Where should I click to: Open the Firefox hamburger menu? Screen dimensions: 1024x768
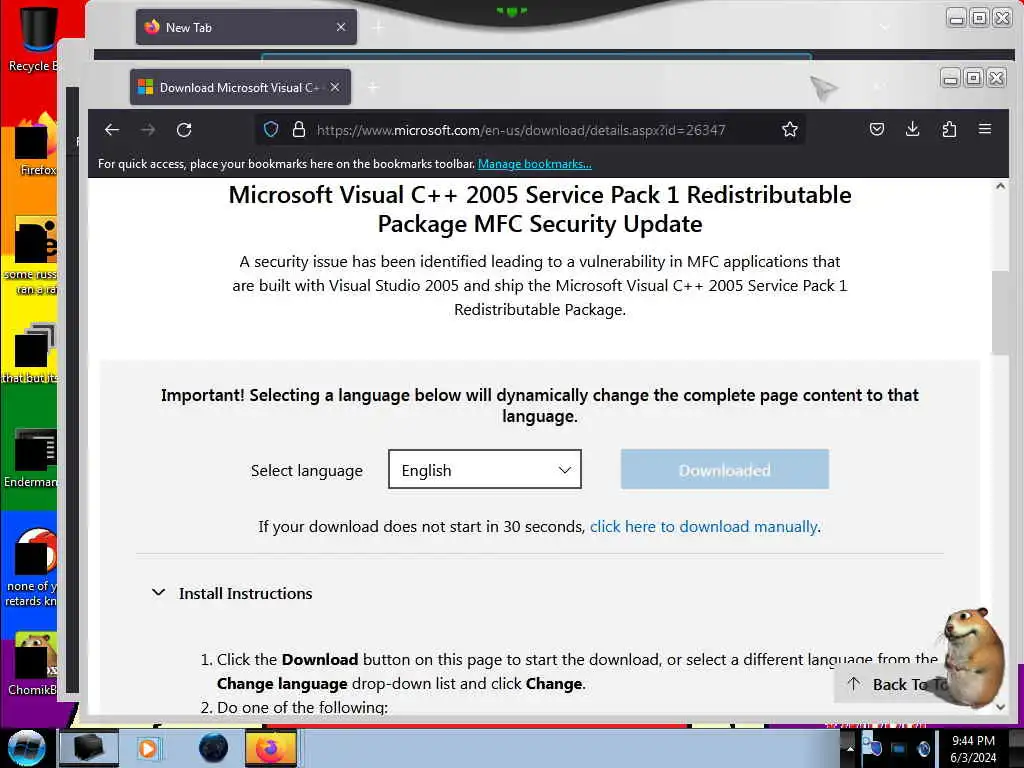coord(985,129)
